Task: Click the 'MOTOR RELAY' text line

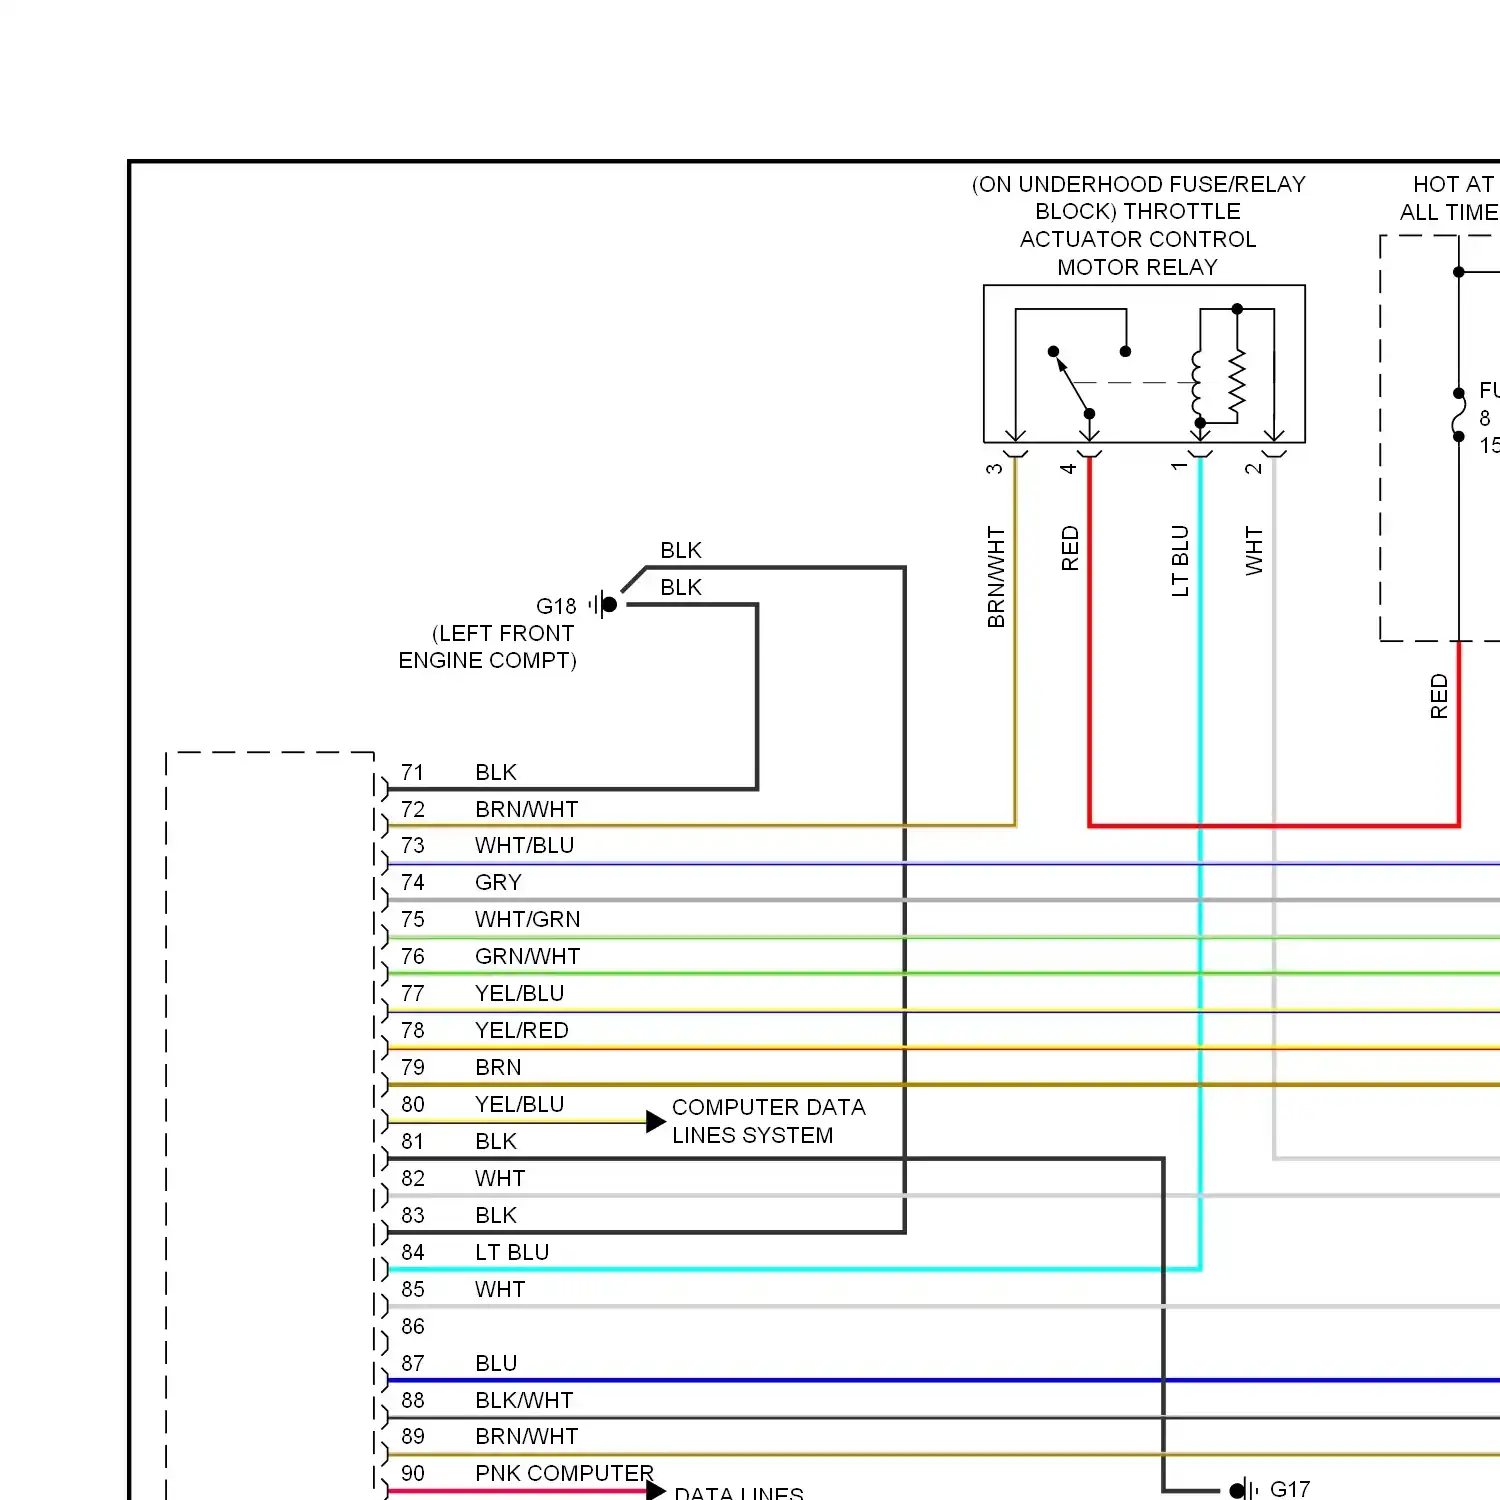Action: 1138,267
